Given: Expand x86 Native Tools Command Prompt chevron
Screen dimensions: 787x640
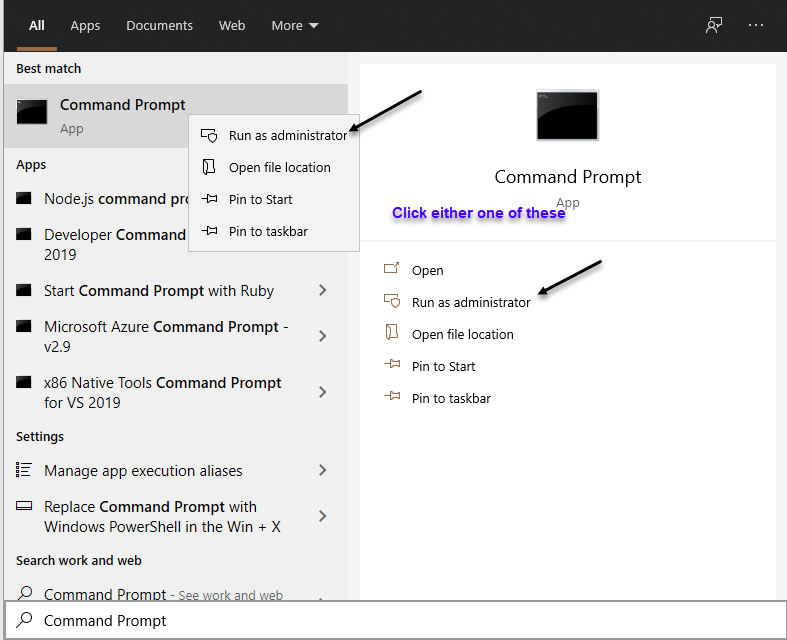Looking at the screenshot, I should 323,392.
